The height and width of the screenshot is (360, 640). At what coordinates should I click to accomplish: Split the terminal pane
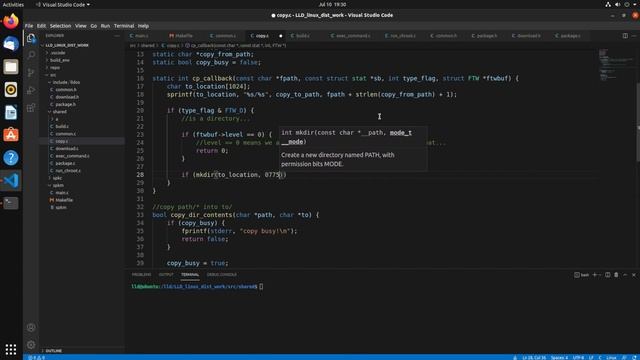(607, 275)
